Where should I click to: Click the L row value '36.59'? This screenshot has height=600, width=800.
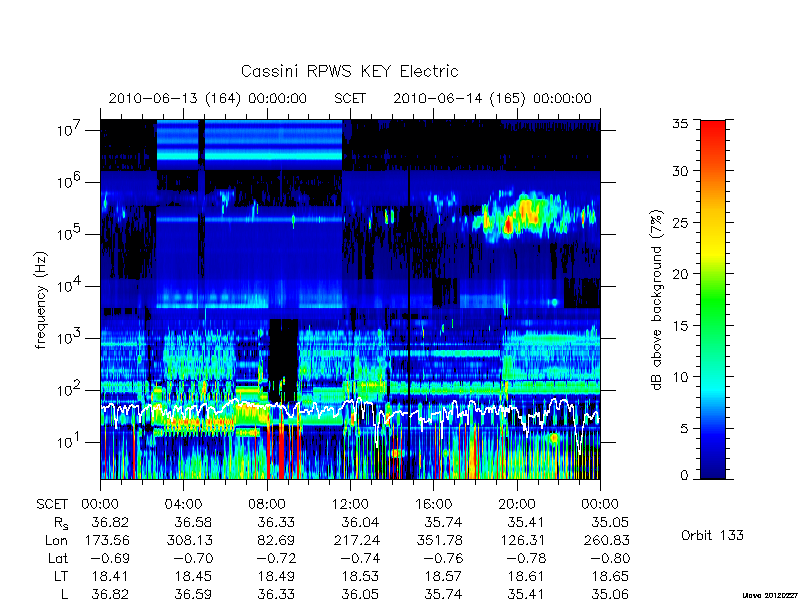coord(193,594)
